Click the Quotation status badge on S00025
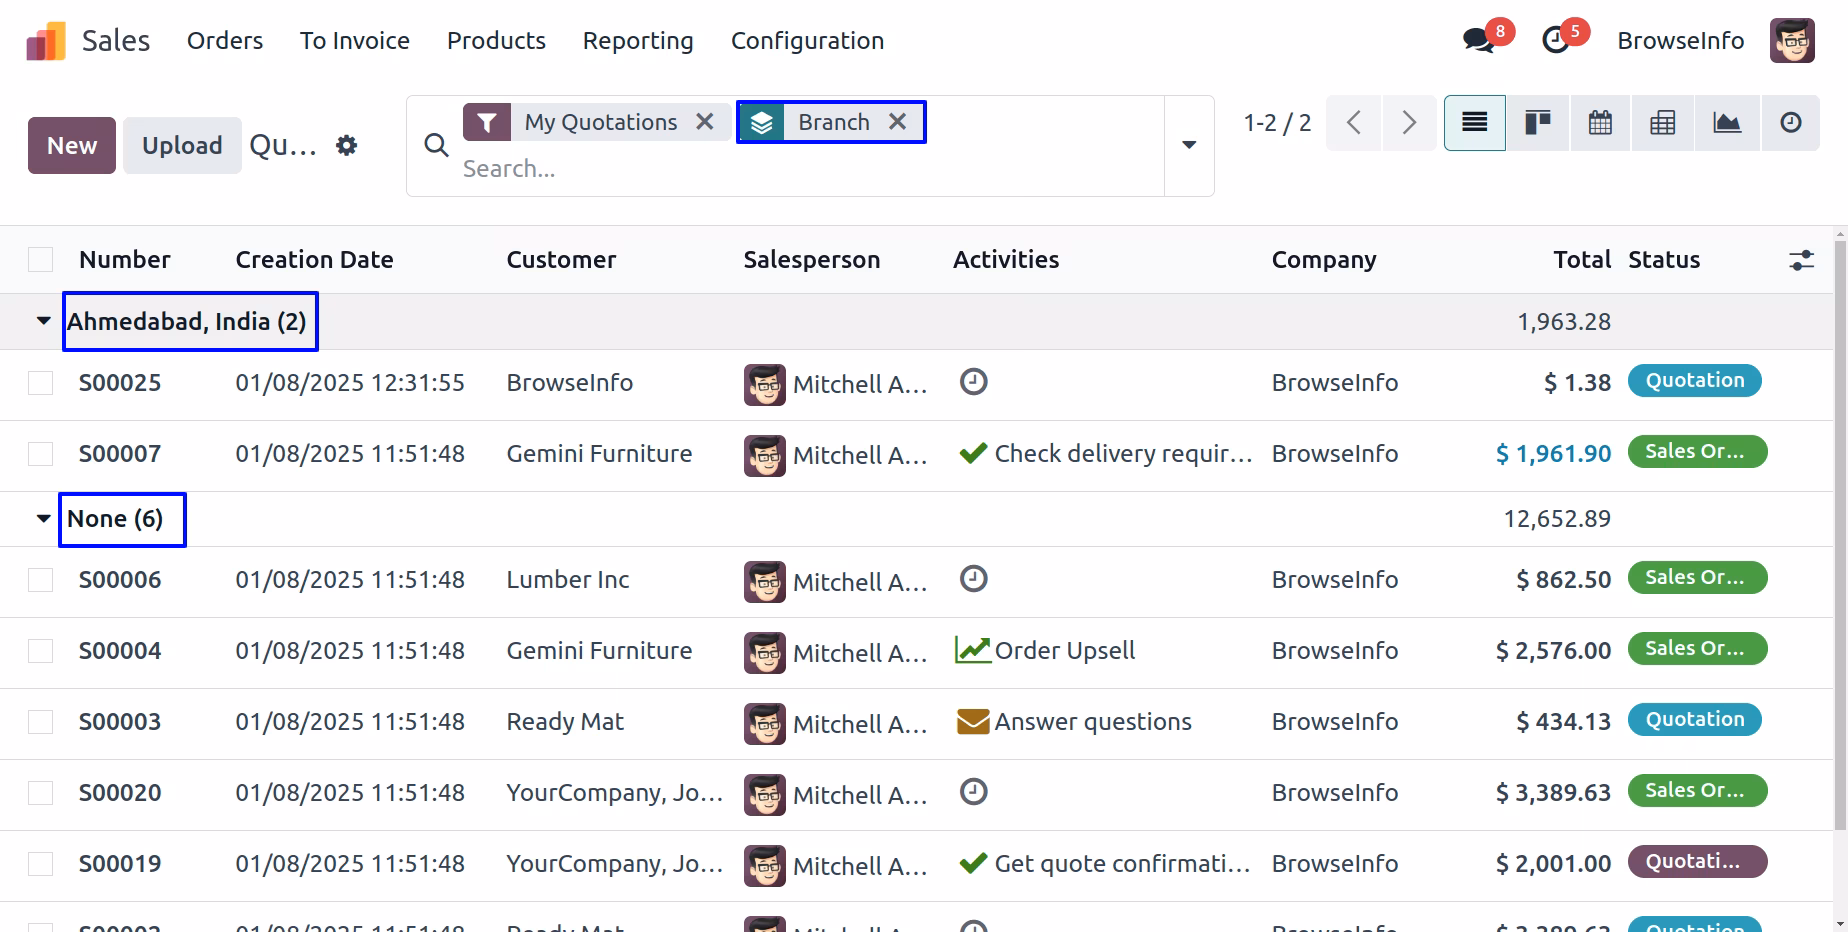 [x=1695, y=381]
